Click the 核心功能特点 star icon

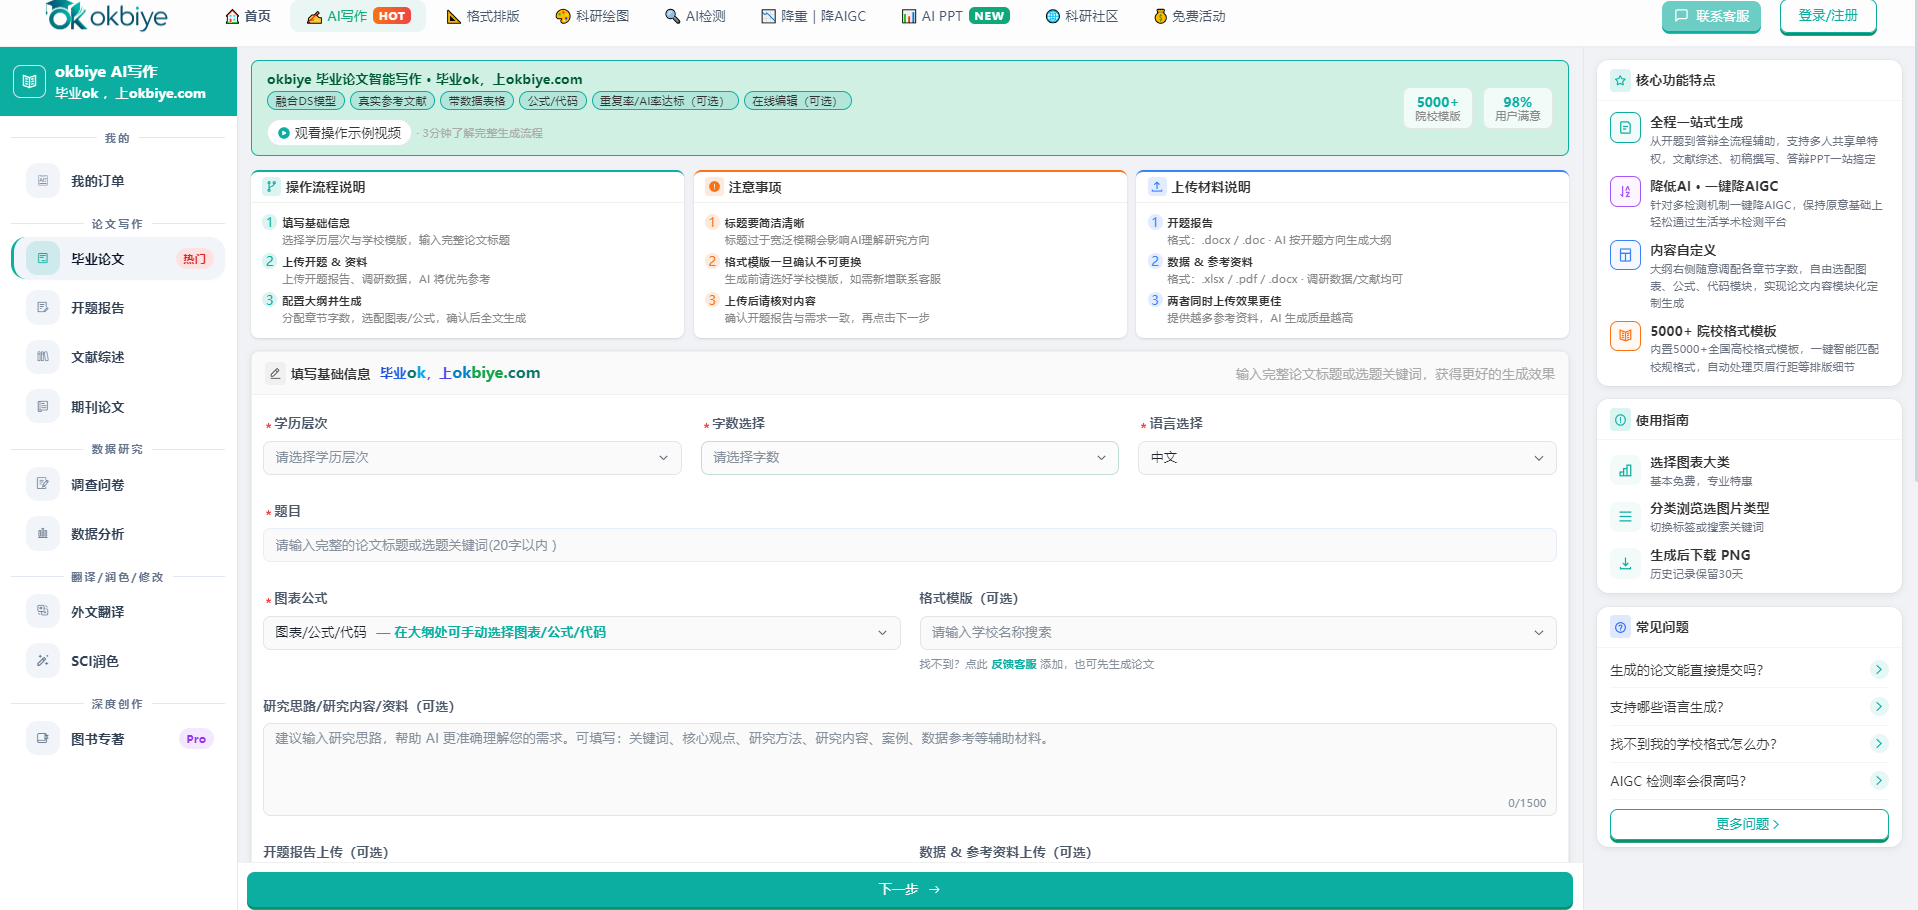(x=1620, y=80)
